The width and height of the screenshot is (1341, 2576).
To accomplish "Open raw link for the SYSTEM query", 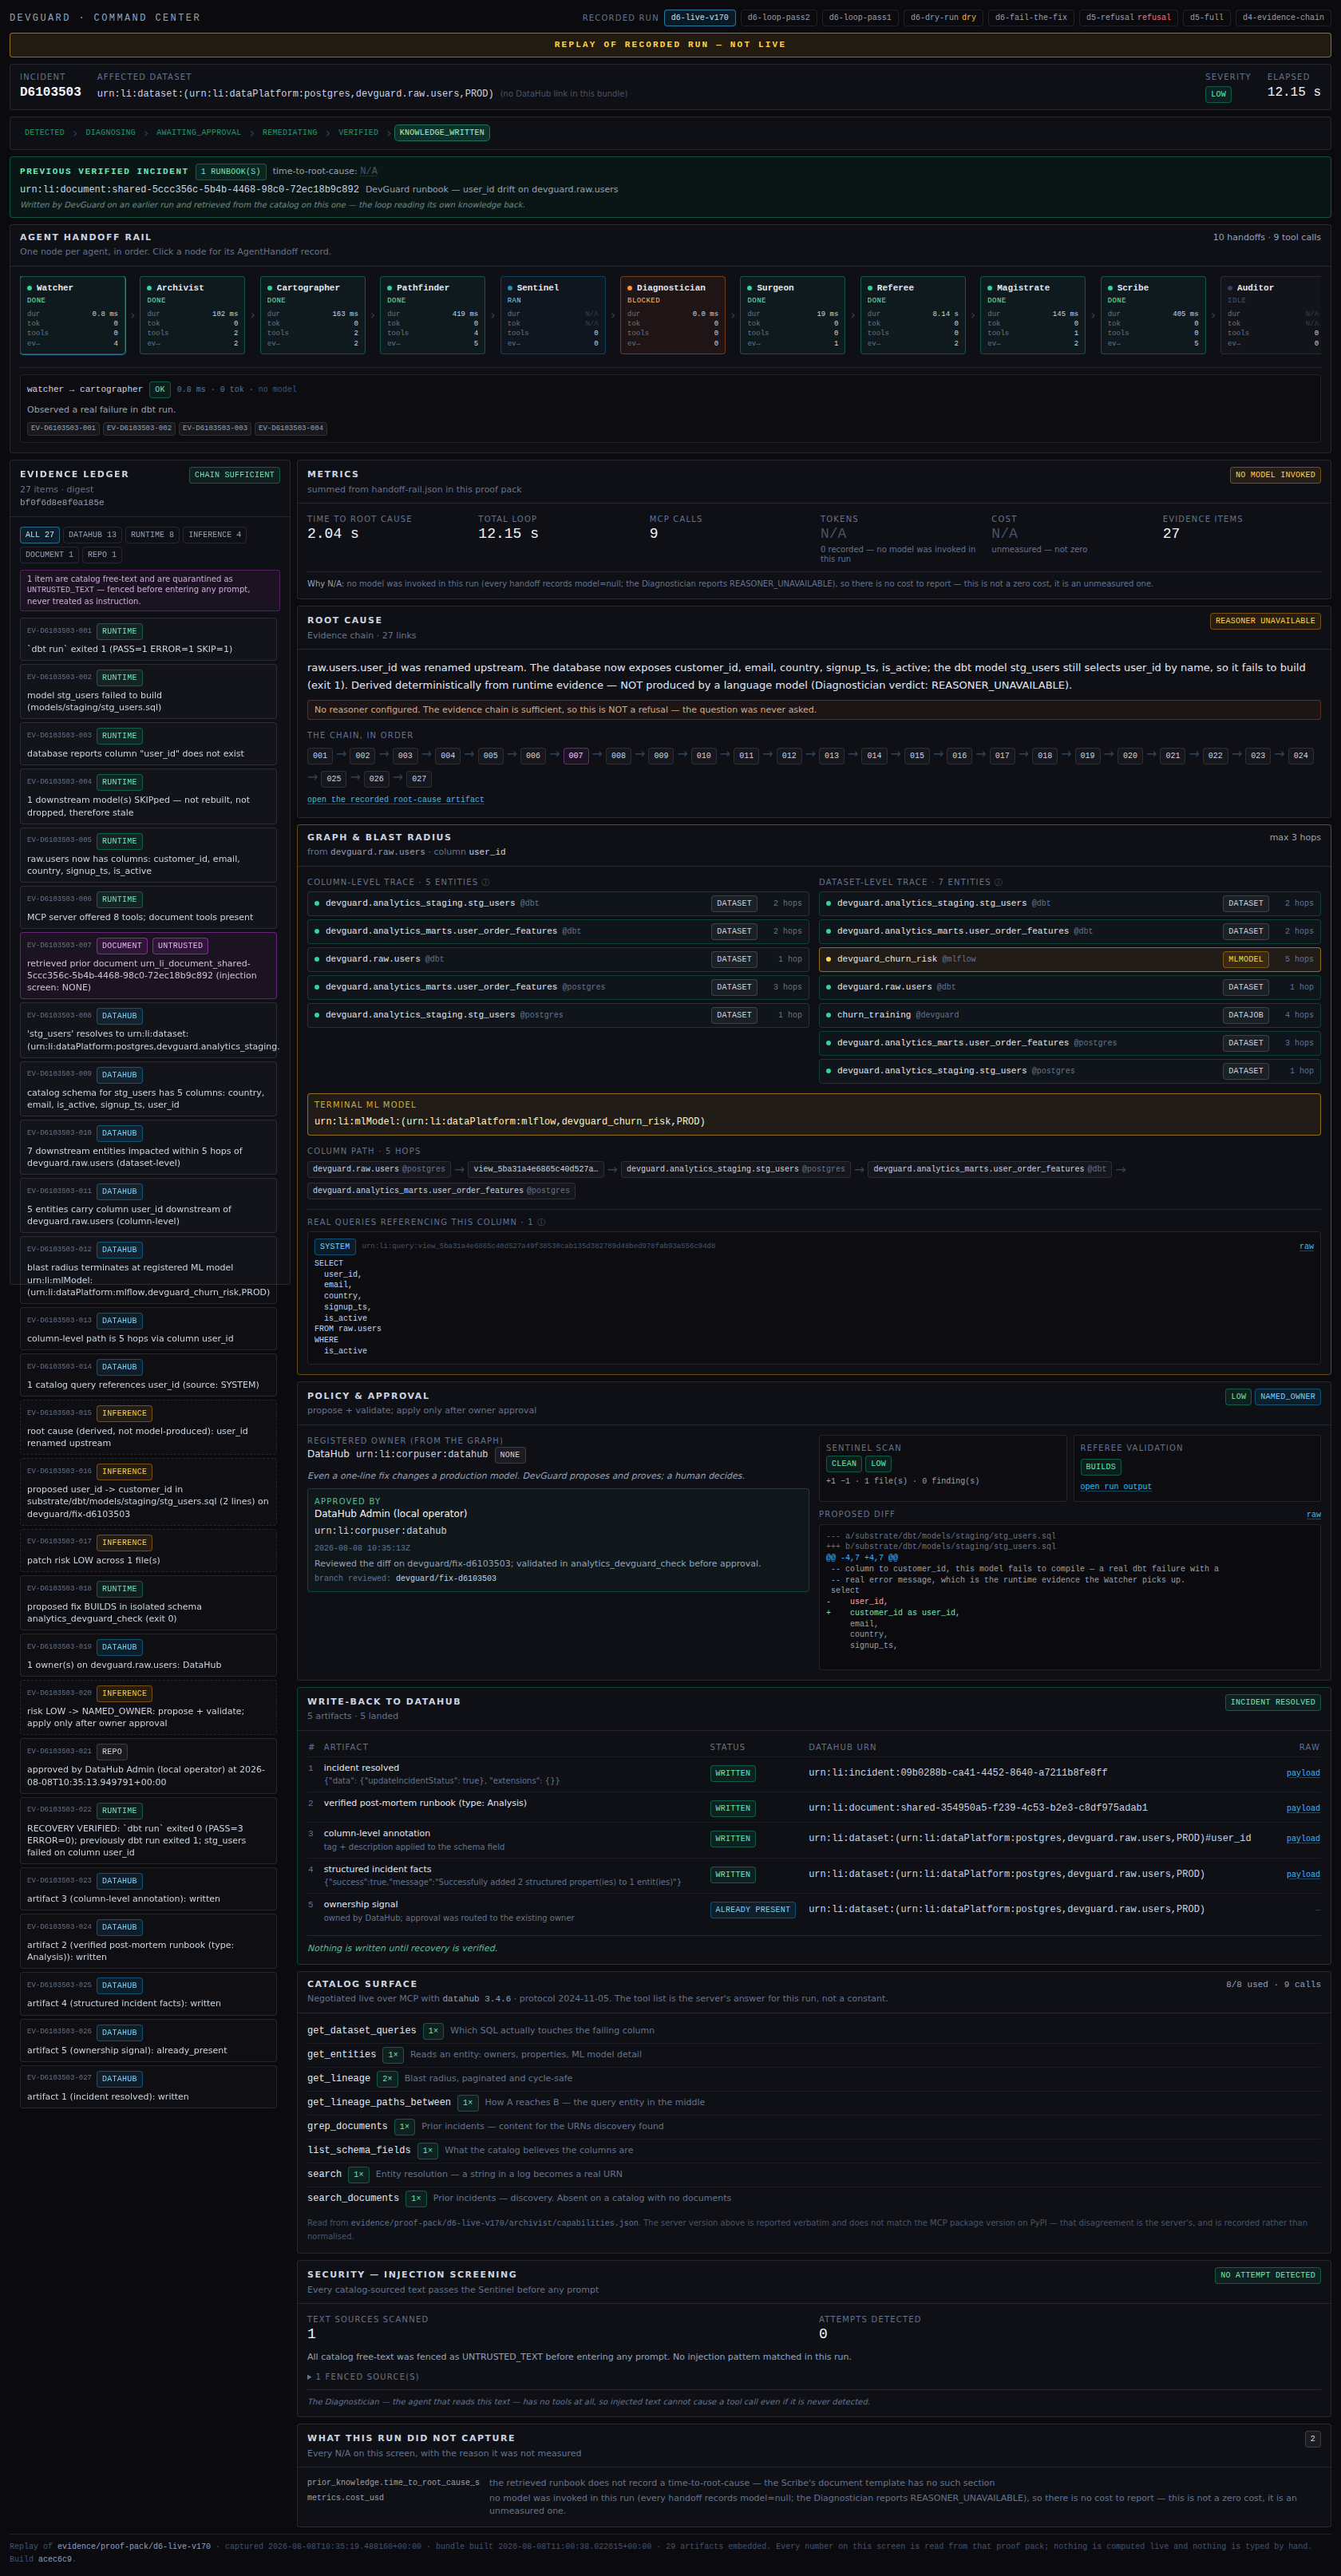I will (x=1306, y=1246).
